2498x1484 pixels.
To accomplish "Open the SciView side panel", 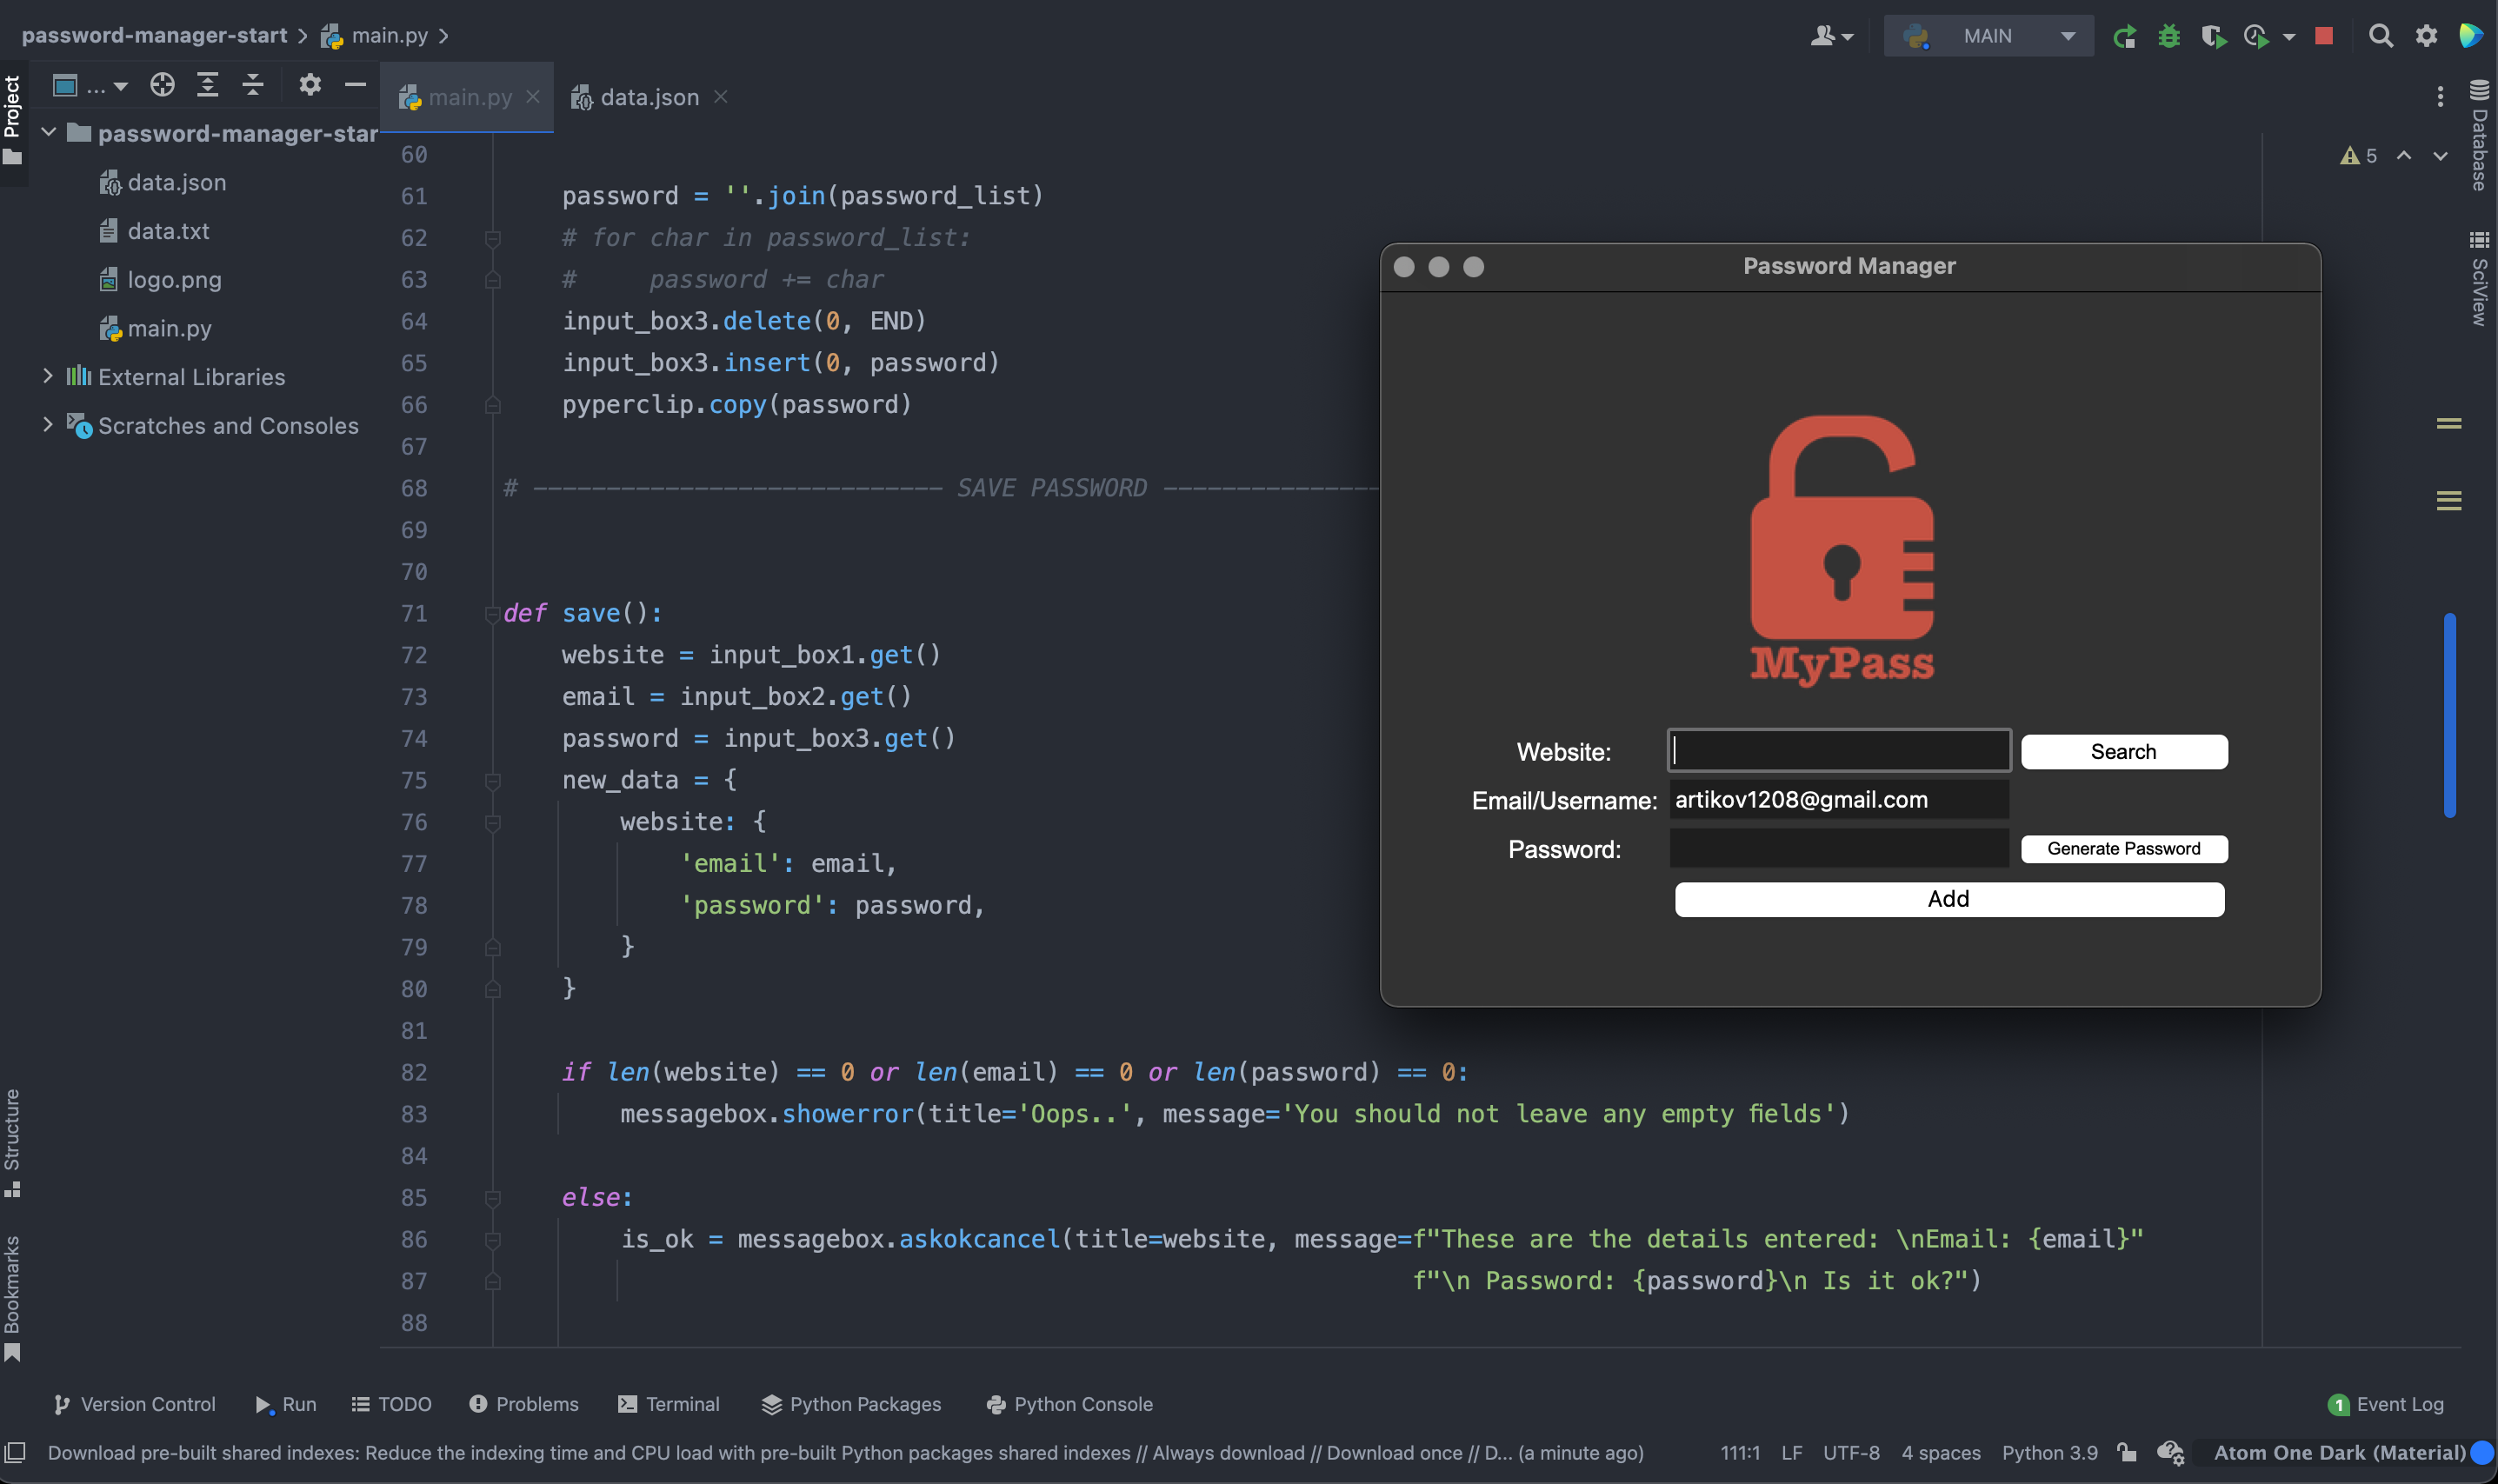I will coord(2479,278).
